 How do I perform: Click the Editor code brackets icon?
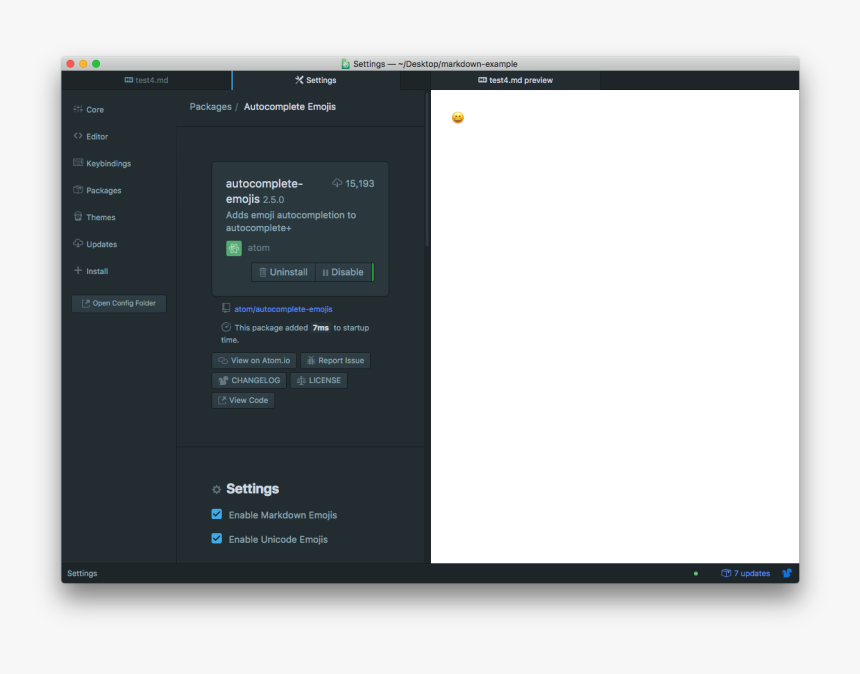(x=78, y=136)
